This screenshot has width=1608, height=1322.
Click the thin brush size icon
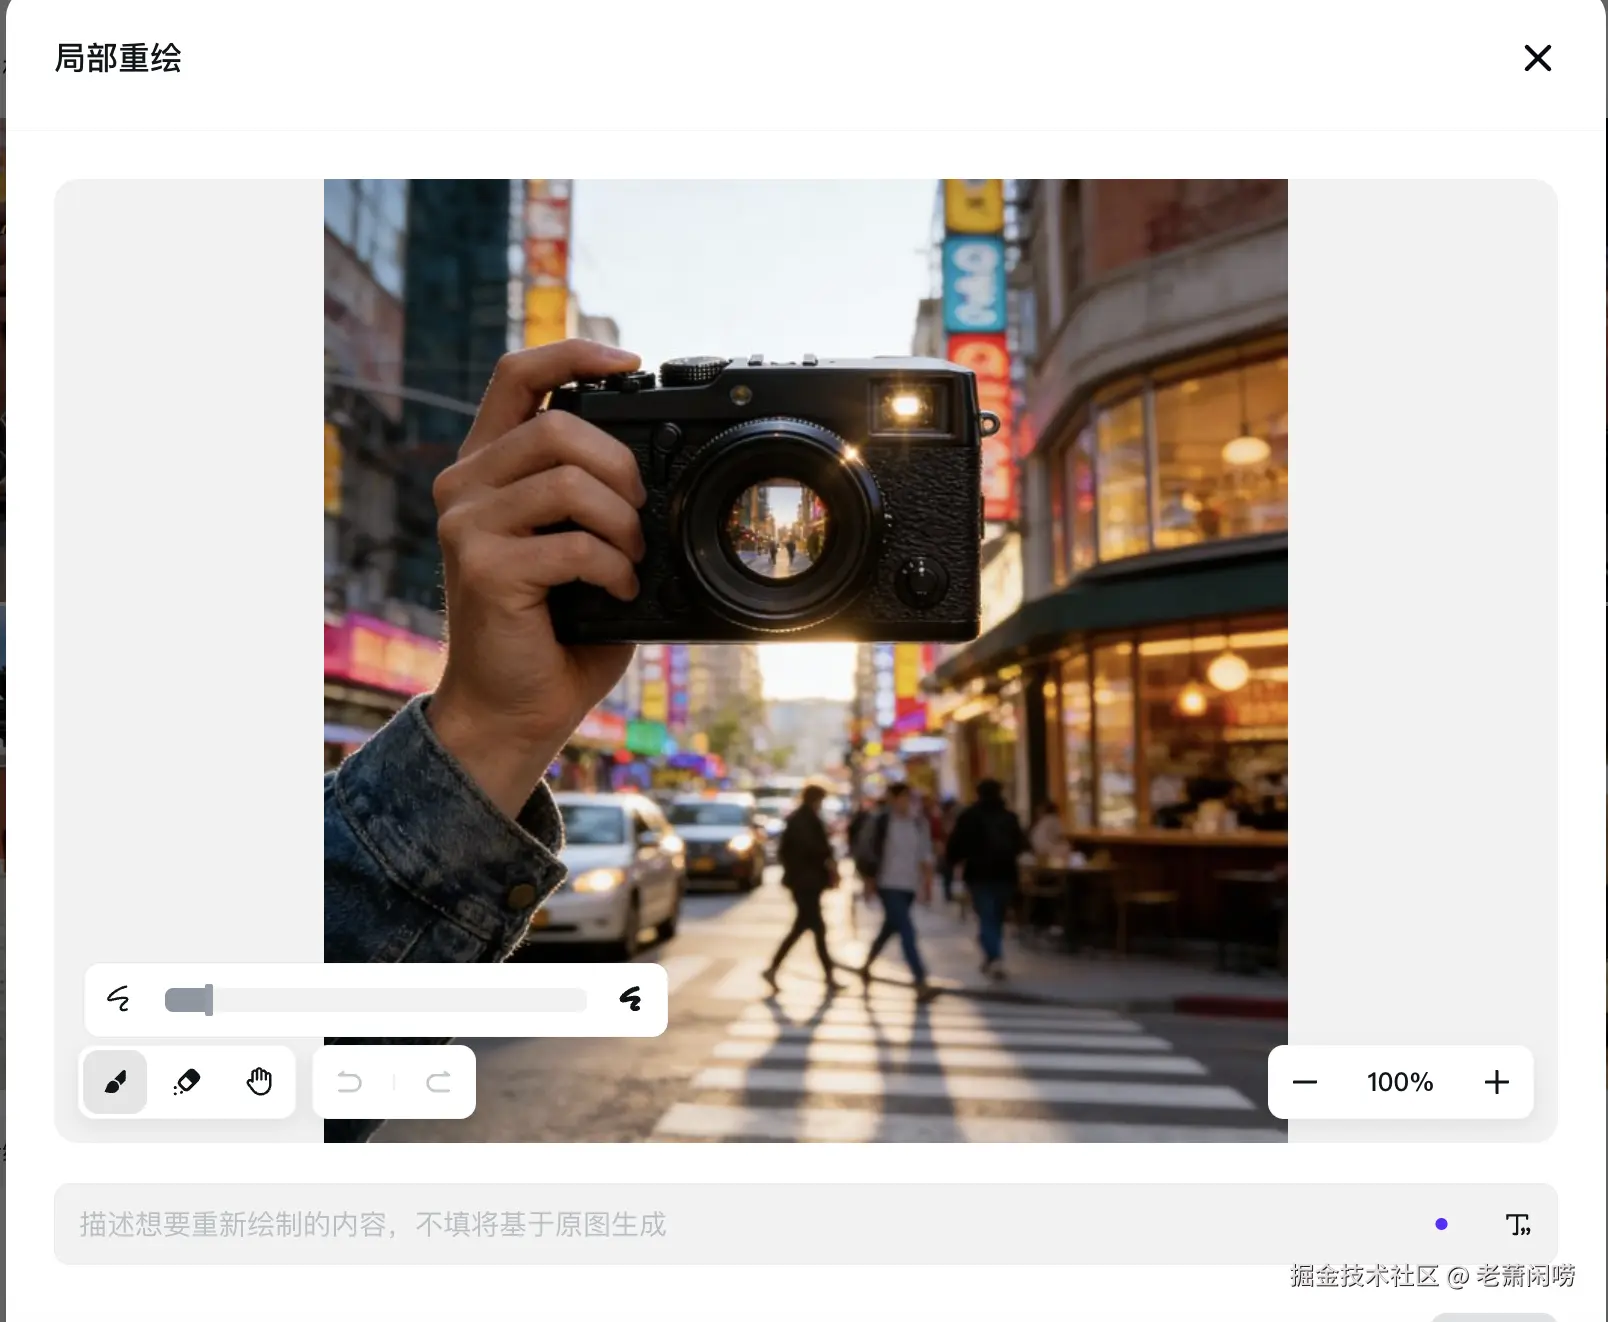pos(119,999)
